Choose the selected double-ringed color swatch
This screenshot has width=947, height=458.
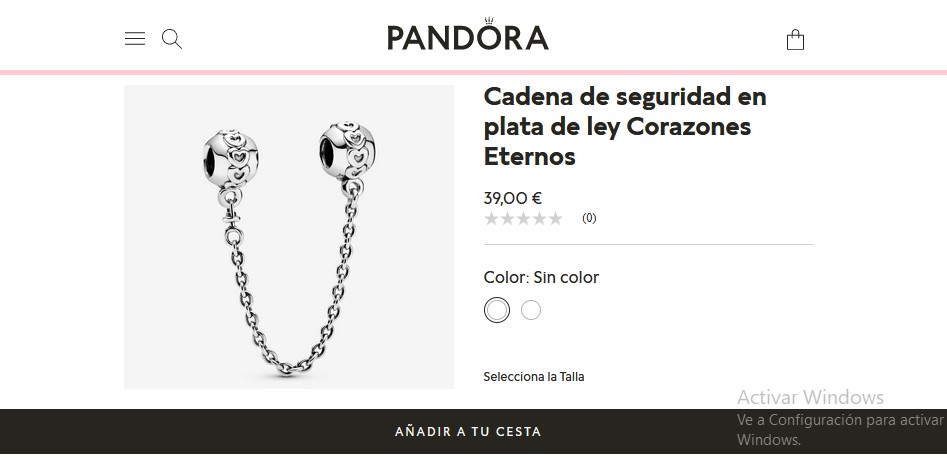point(496,310)
